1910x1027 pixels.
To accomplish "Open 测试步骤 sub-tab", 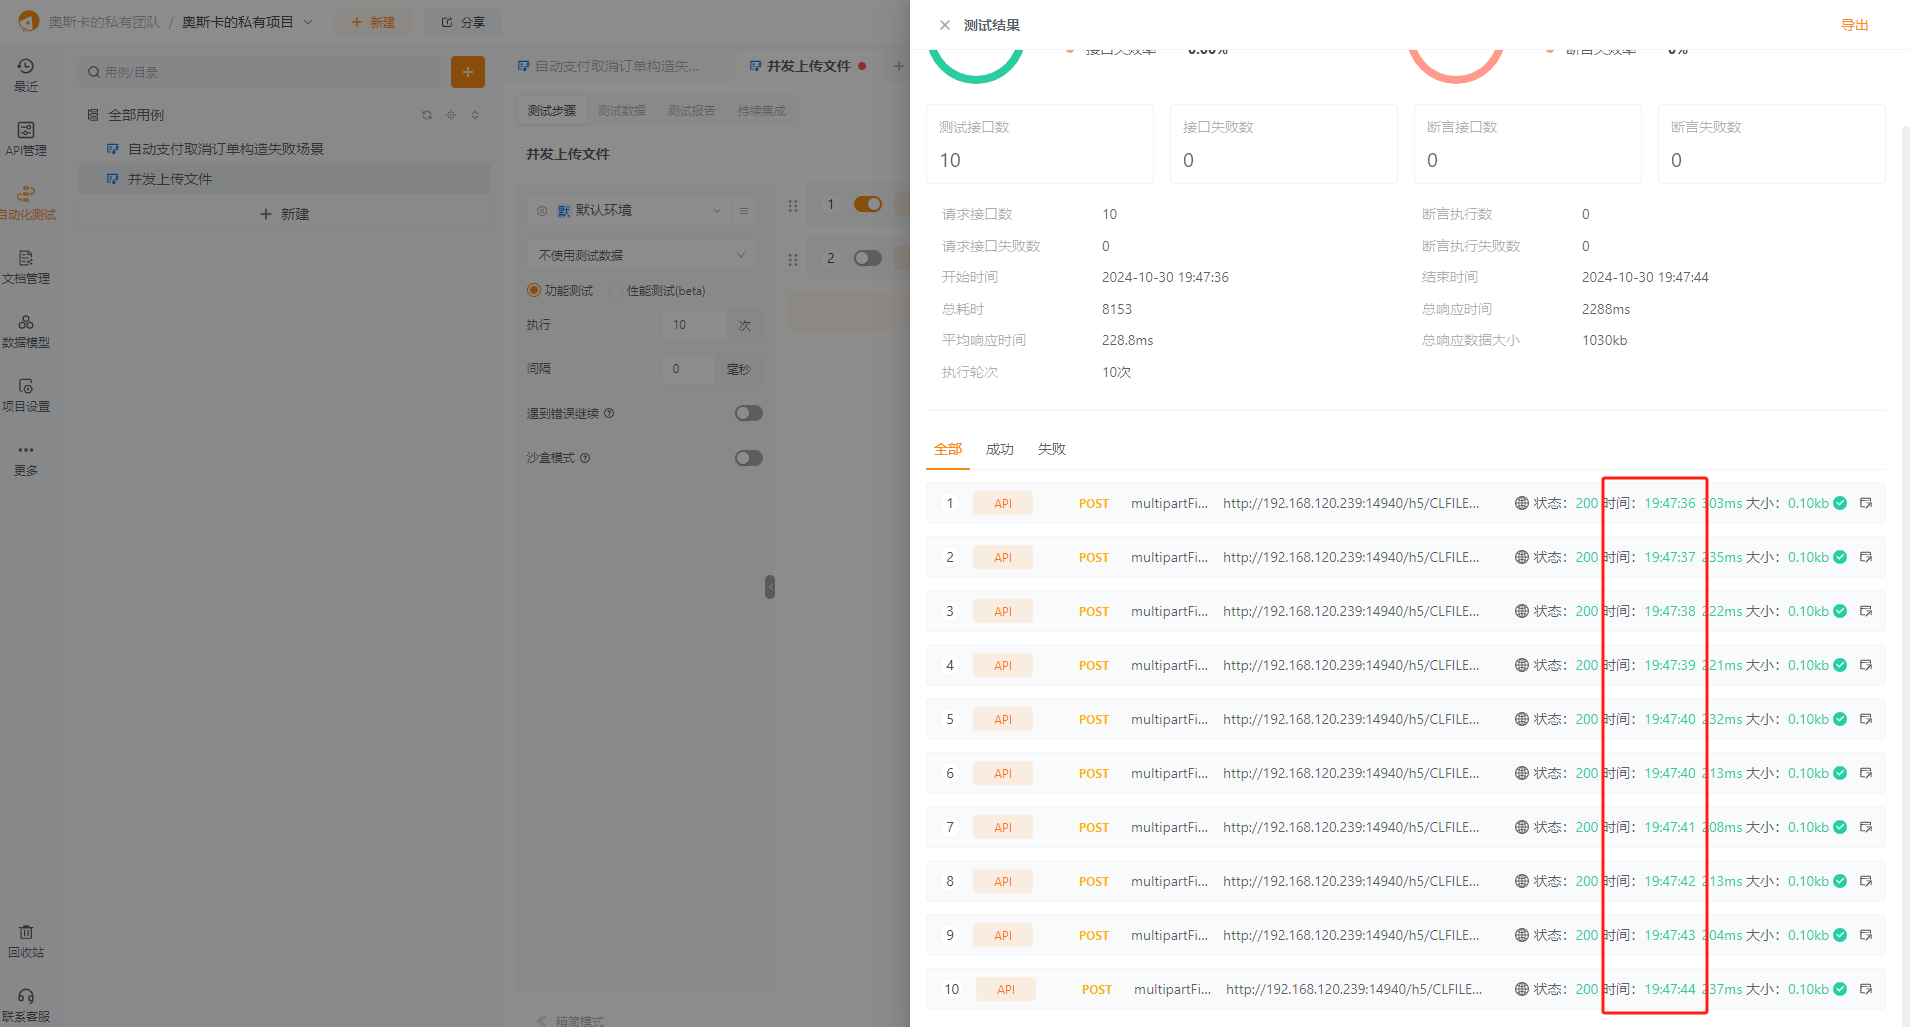I will tap(552, 111).
